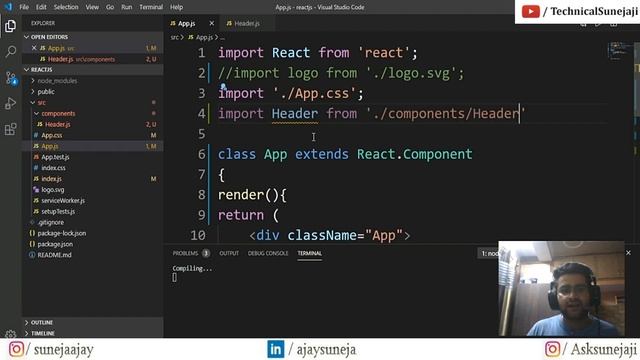640x360 pixels.
Task: Open the Run menu
Action: point(127,7)
